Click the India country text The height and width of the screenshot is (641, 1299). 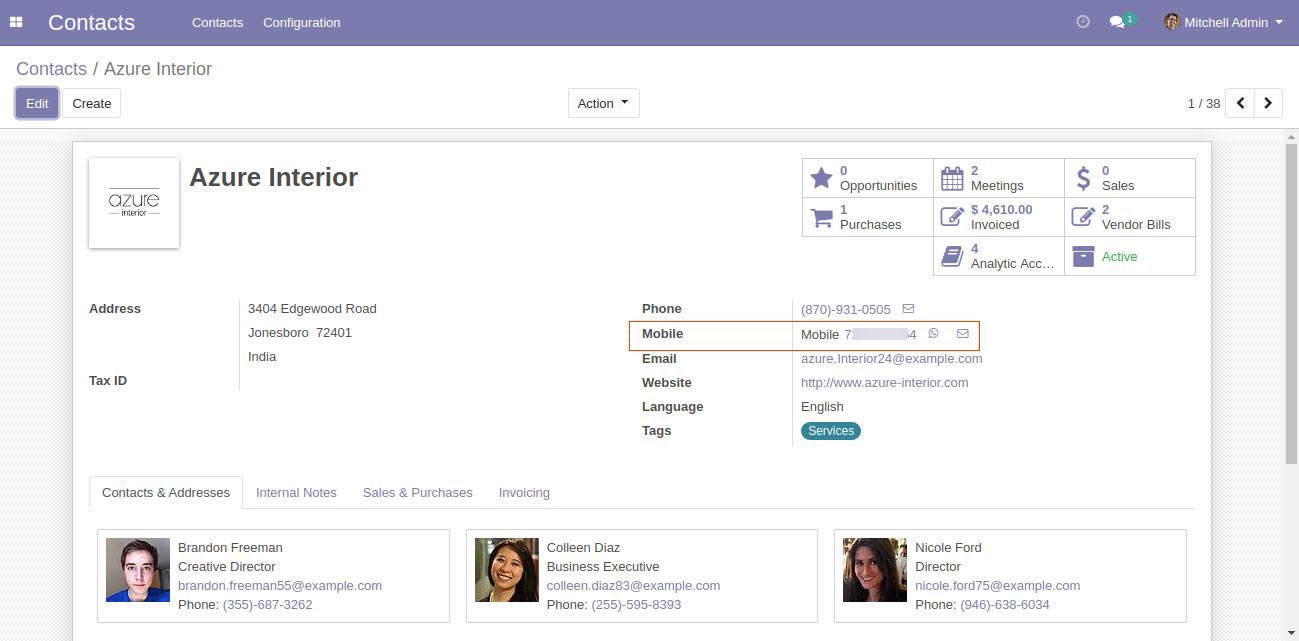pyautogui.click(x=262, y=357)
